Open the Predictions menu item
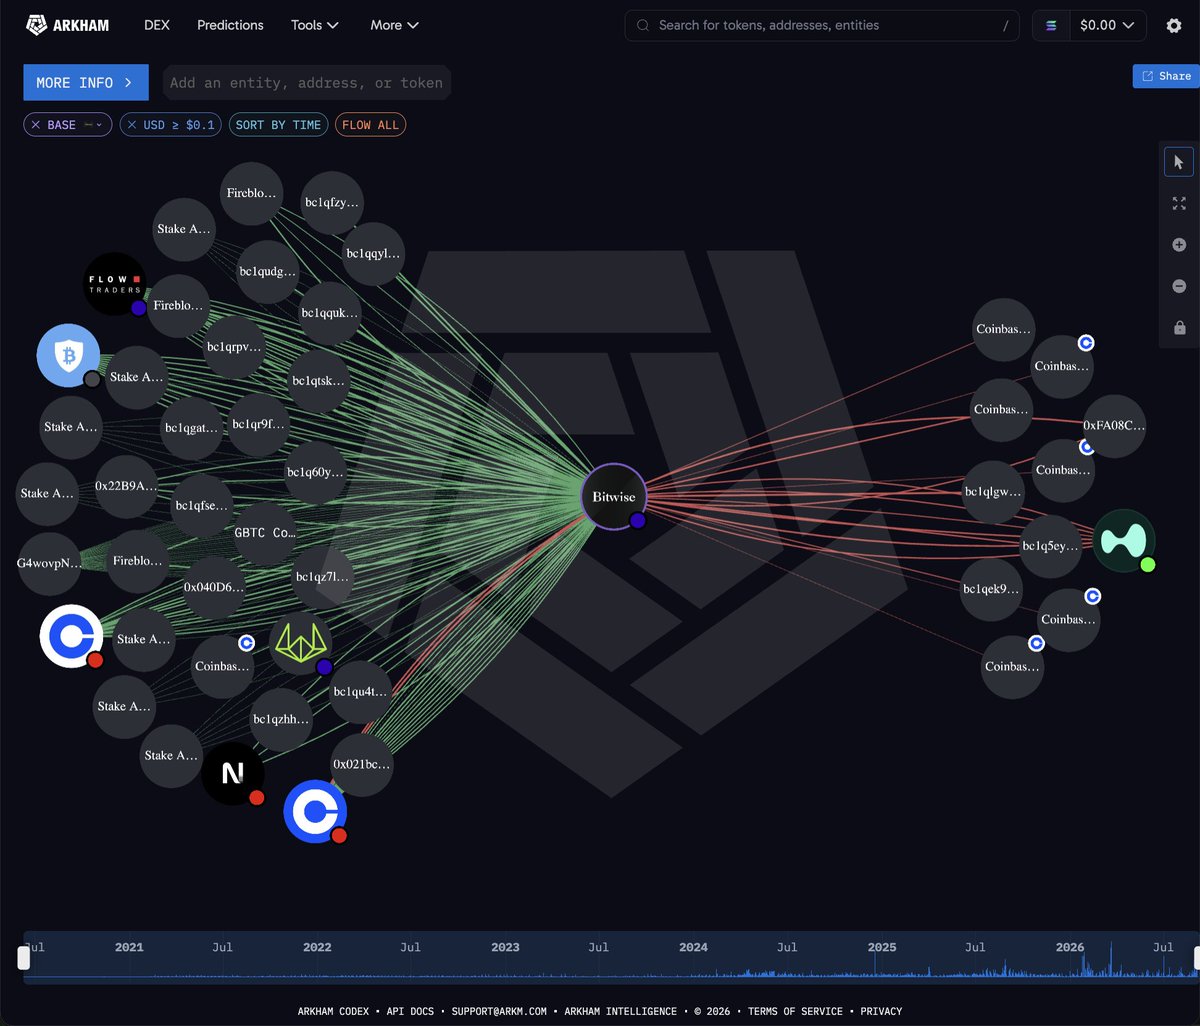Image resolution: width=1200 pixels, height=1026 pixels. pos(230,25)
